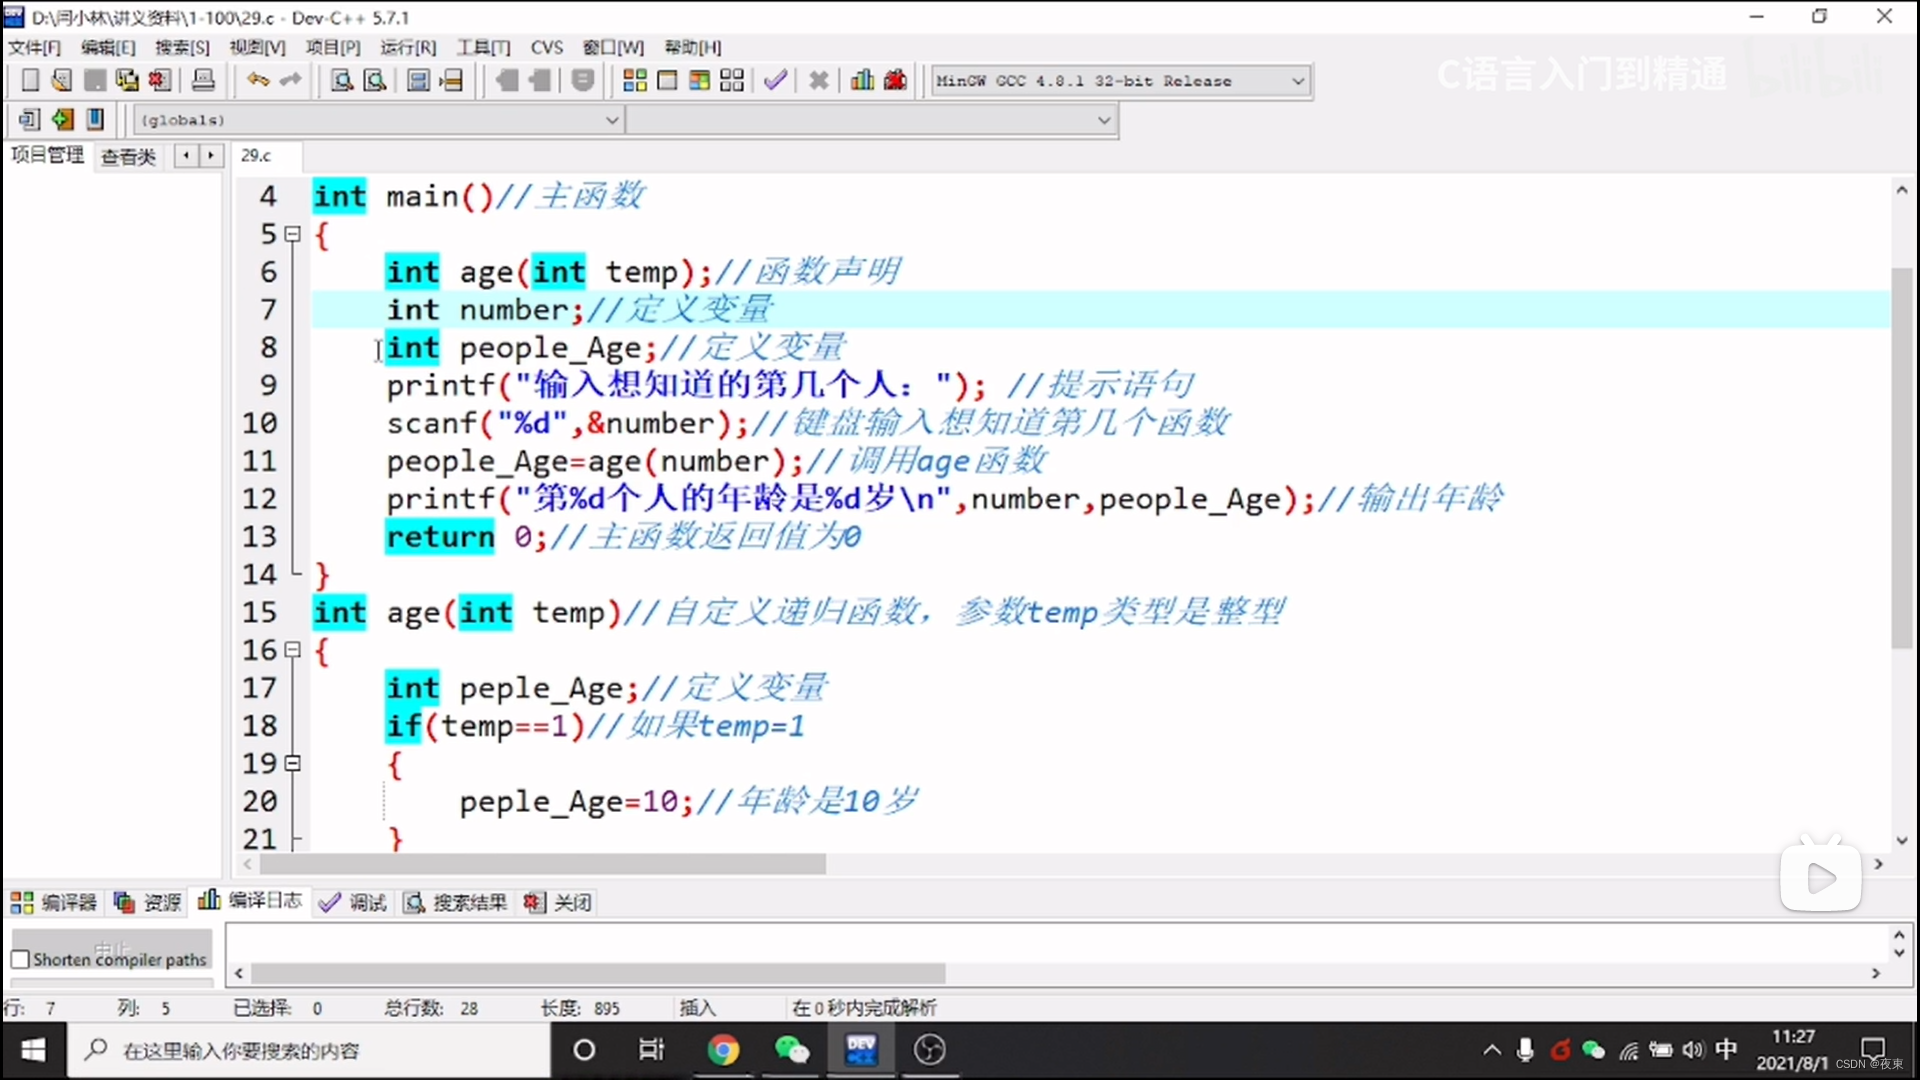This screenshot has width=1920, height=1080.
Task: Switch to the 查看类 sidebar tab
Action: (127, 156)
